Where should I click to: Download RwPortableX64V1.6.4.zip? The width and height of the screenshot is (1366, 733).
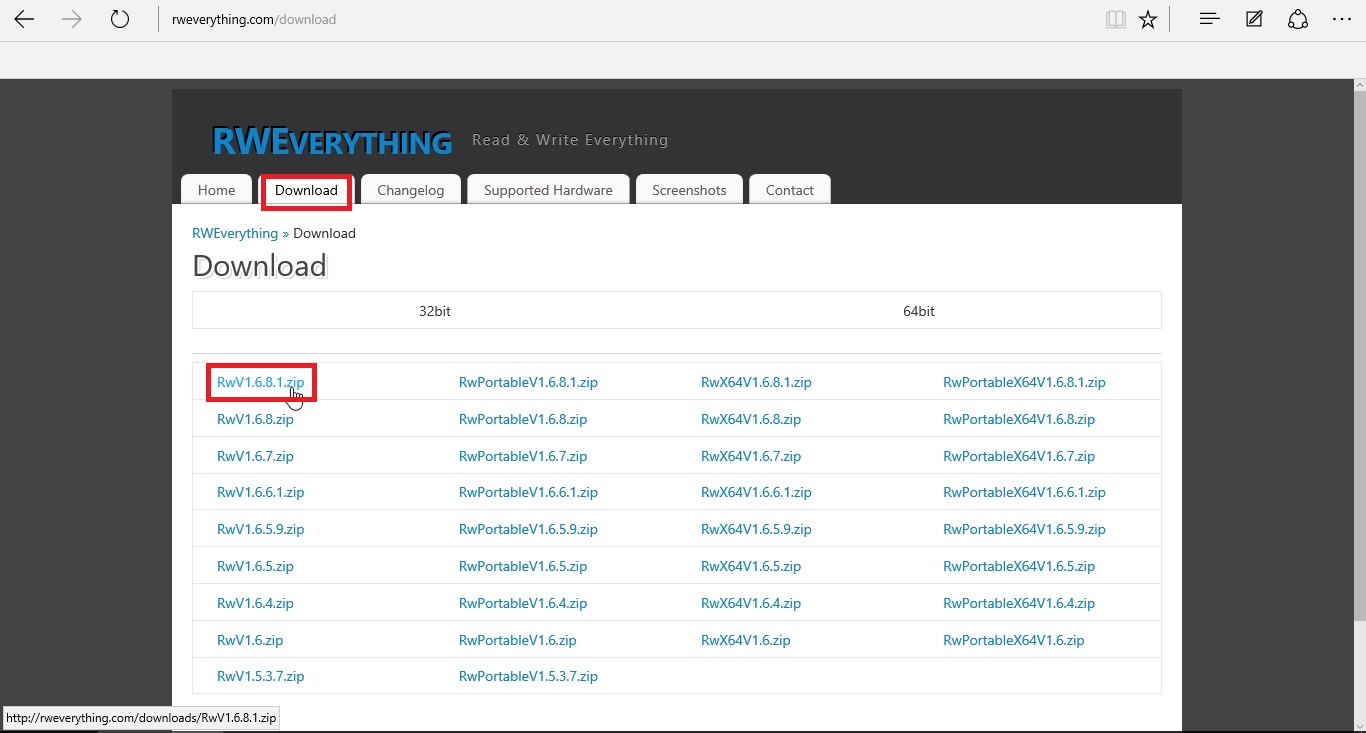point(1019,603)
